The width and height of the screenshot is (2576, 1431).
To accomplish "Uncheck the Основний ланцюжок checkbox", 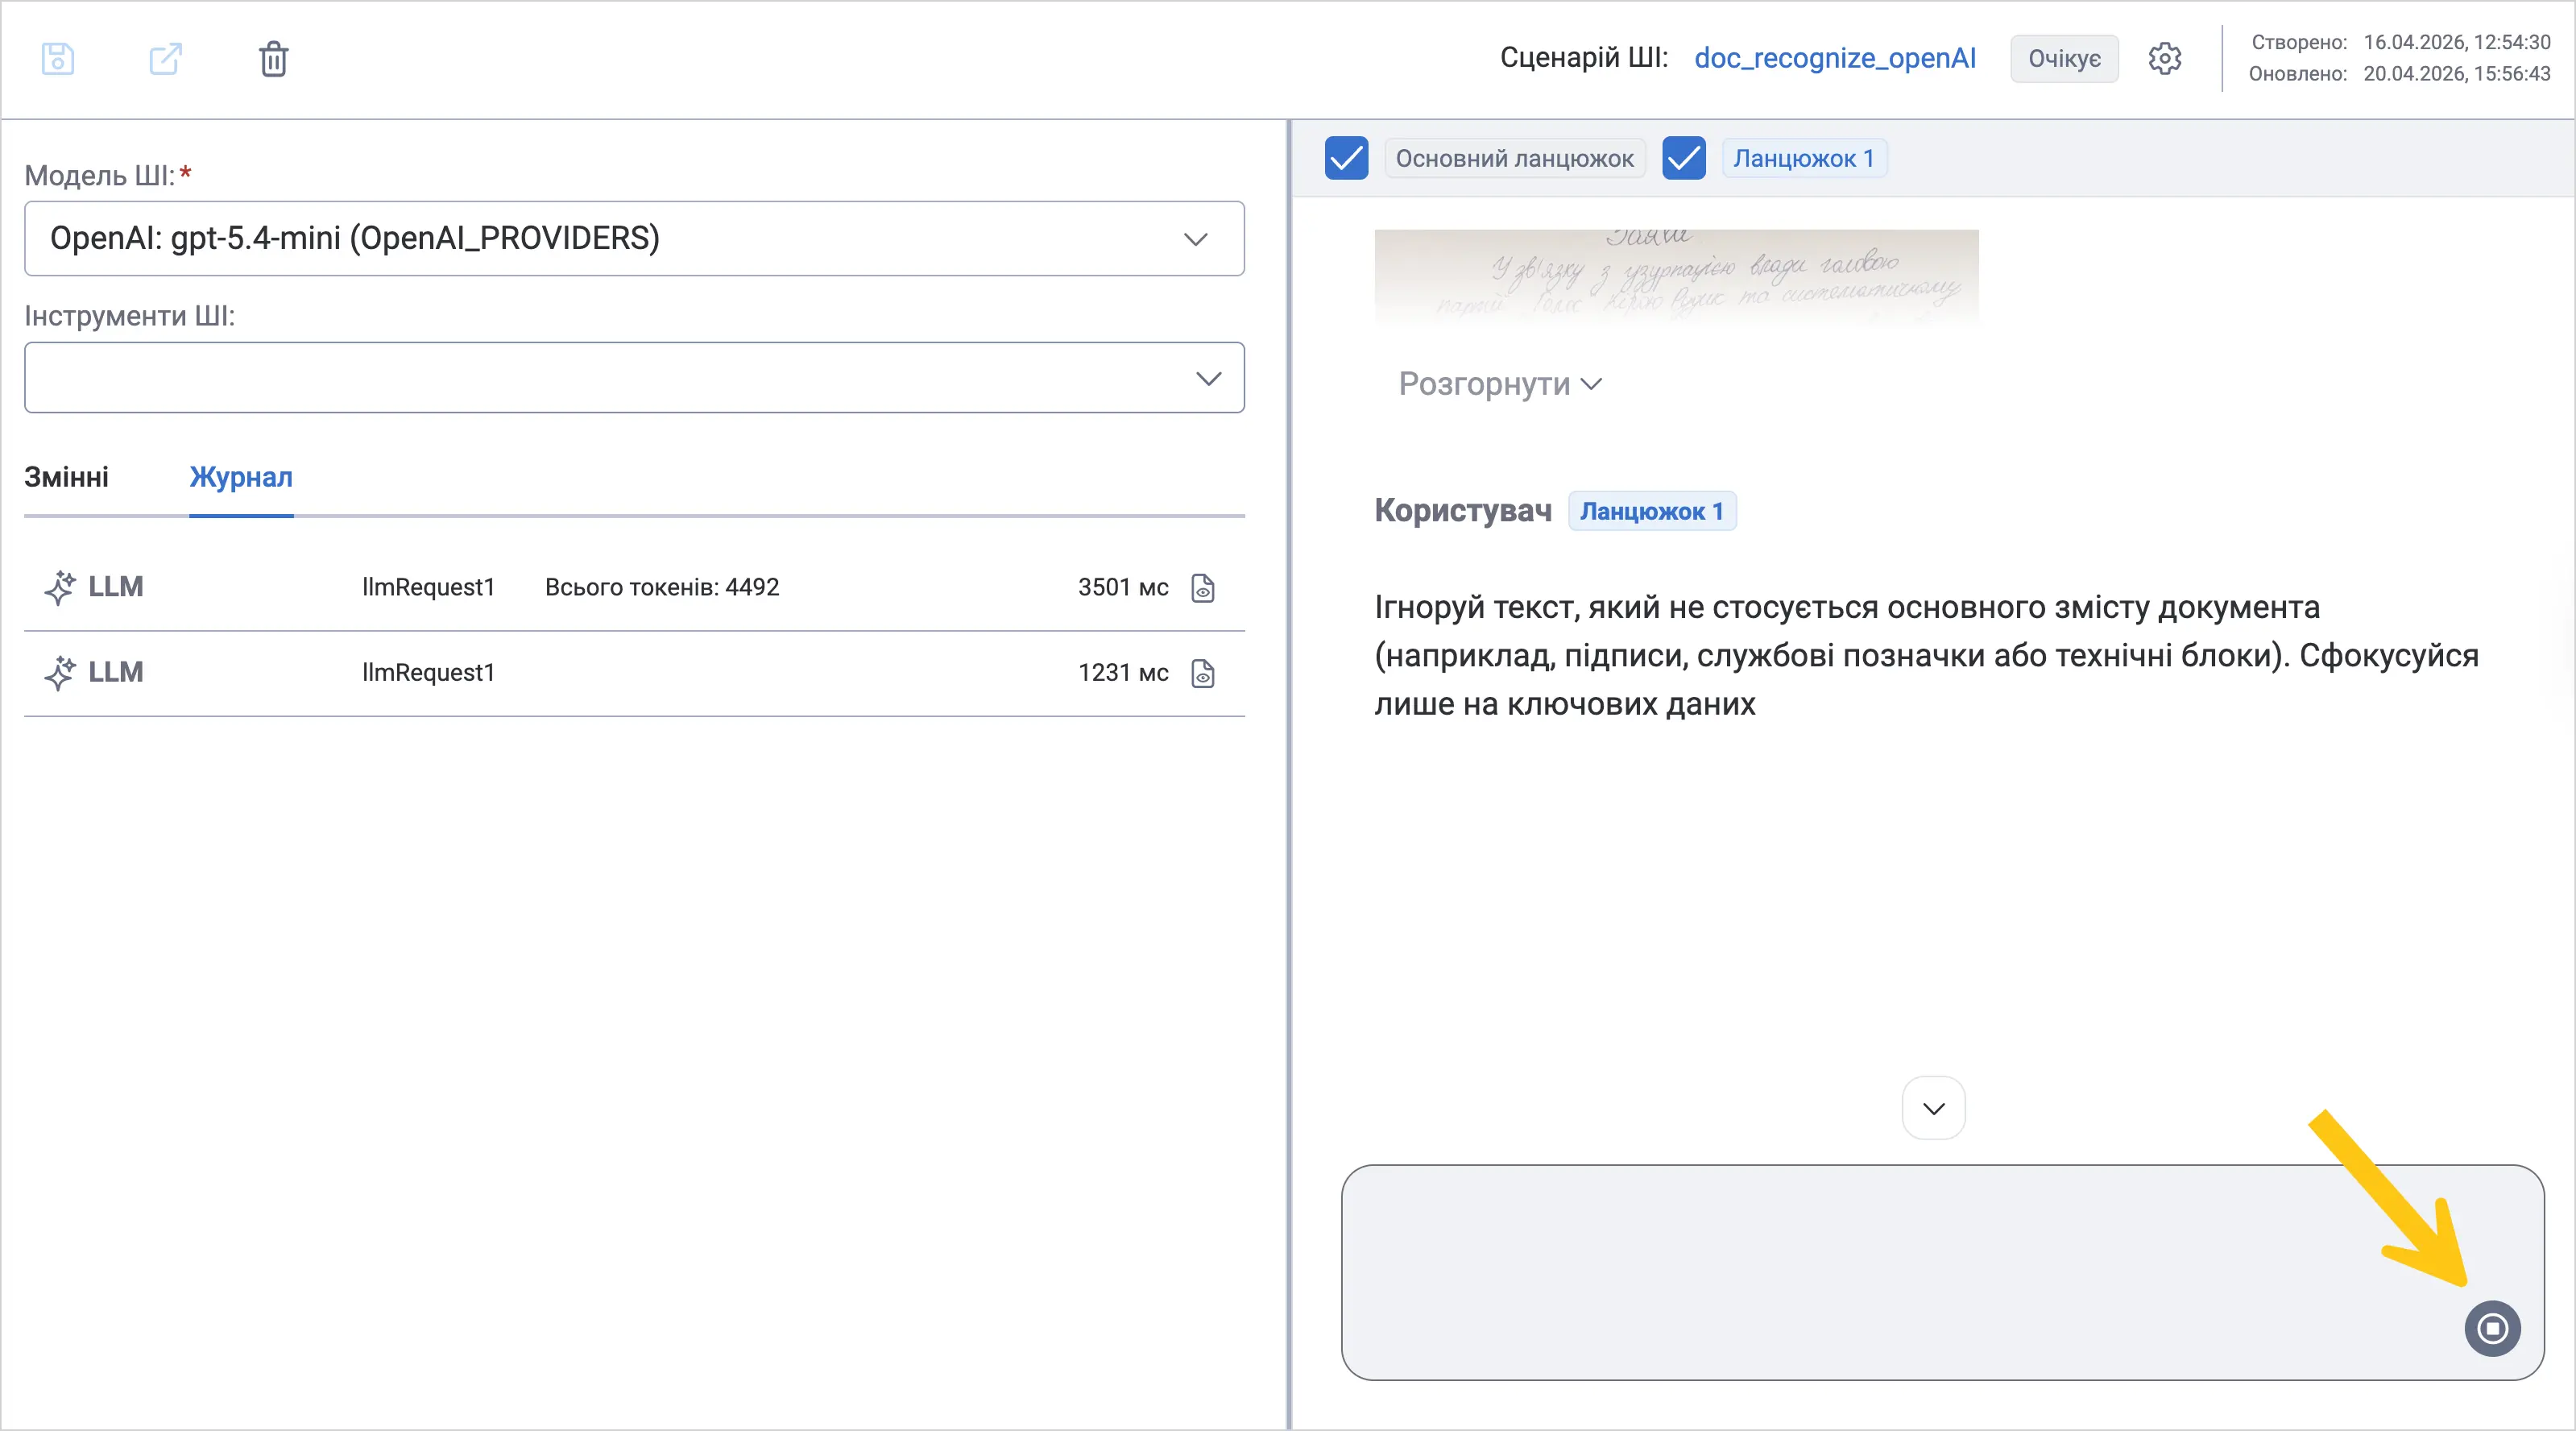I will pyautogui.click(x=1346, y=158).
